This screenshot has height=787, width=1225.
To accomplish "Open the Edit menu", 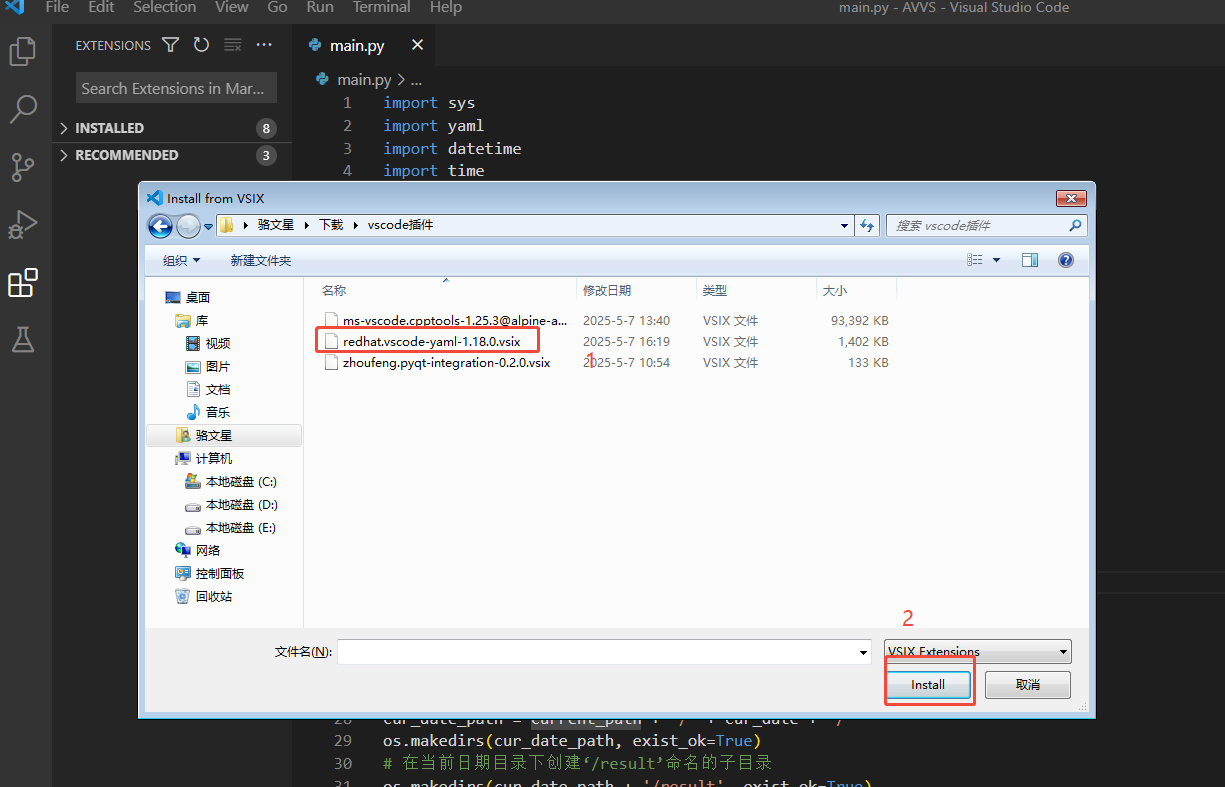I will [101, 7].
